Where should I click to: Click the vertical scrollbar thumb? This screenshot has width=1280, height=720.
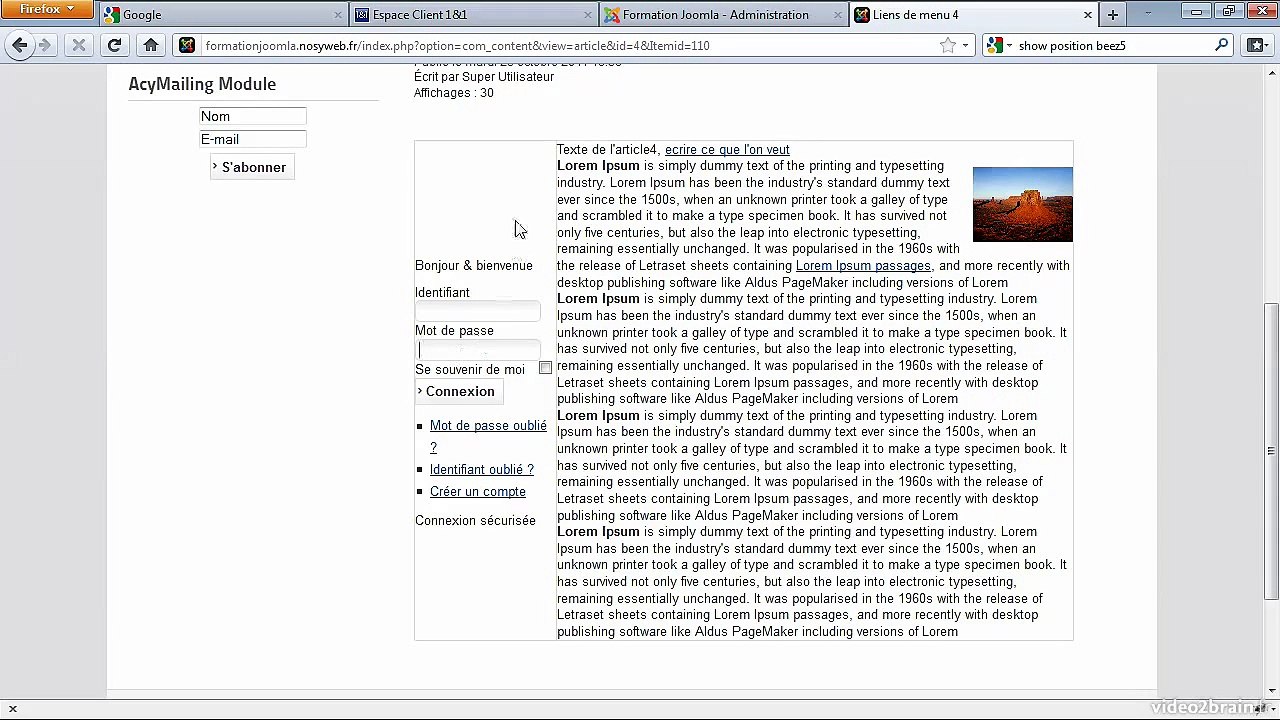pyautogui.click(x=1272, y=451)
